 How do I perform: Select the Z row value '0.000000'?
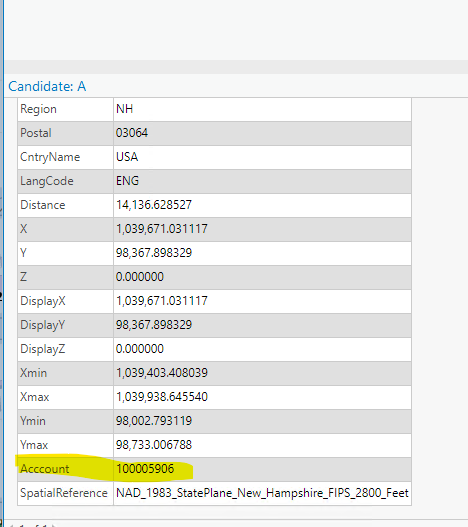click(140, 277)
